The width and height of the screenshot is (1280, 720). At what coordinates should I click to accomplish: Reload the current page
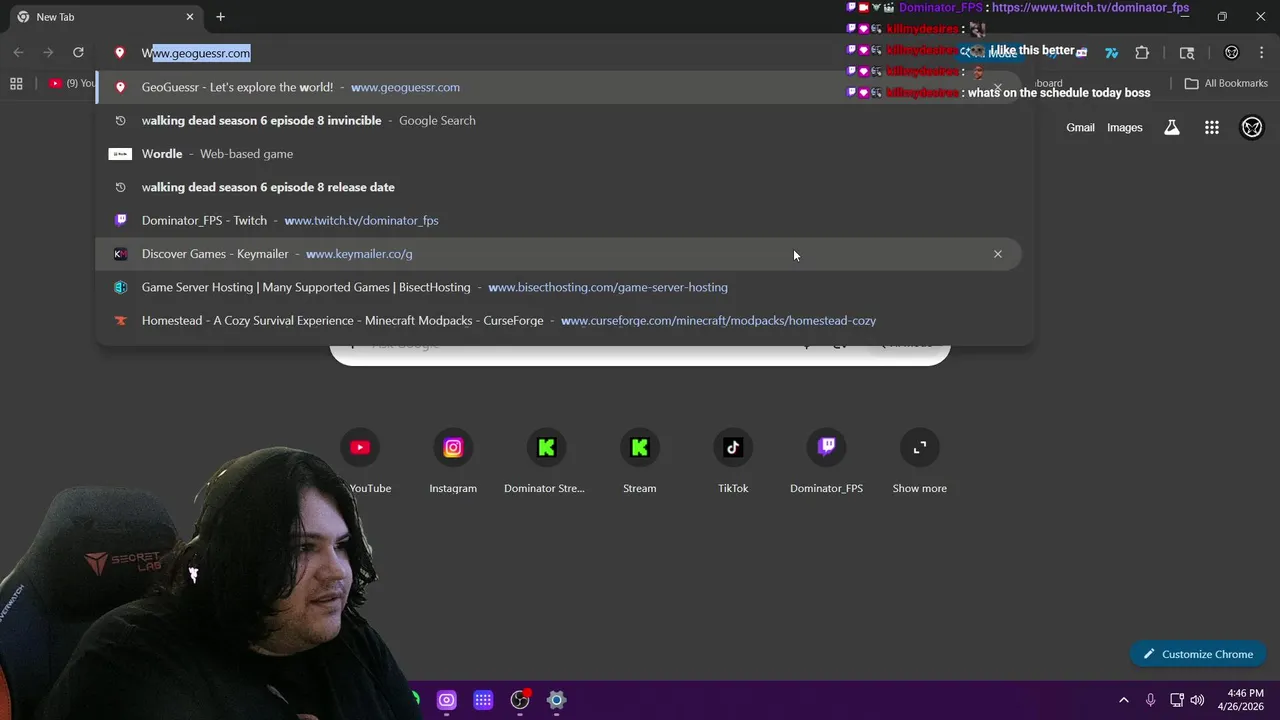(x=78, y=53)
